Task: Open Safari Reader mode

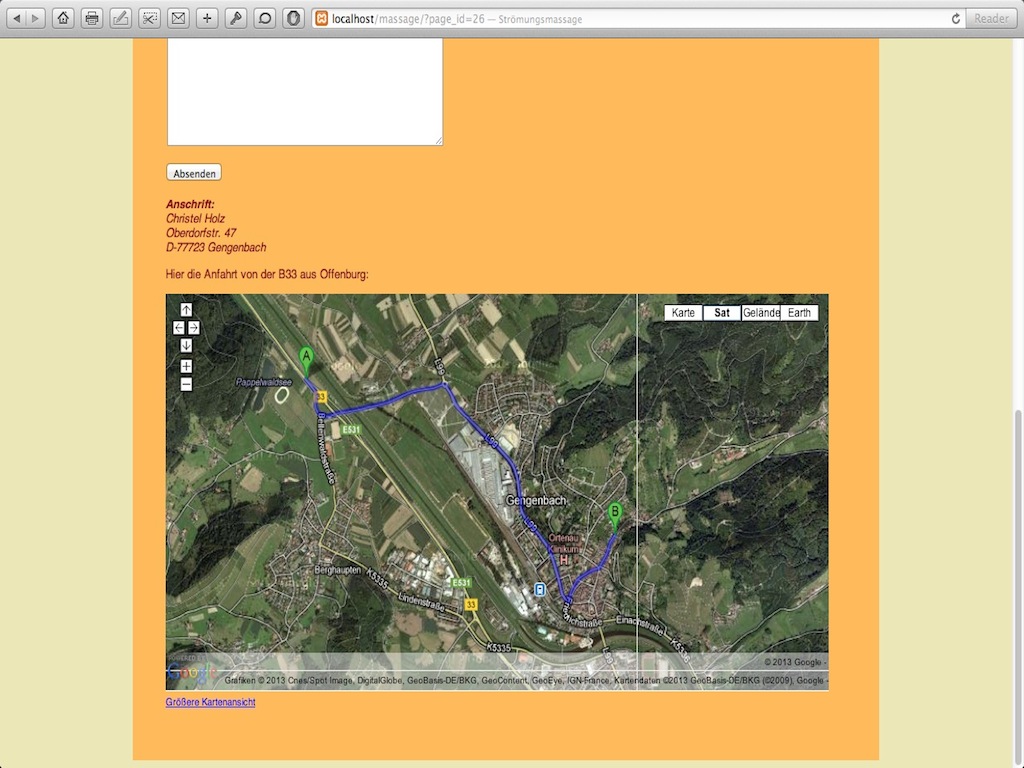Action: tap(991, 18)
